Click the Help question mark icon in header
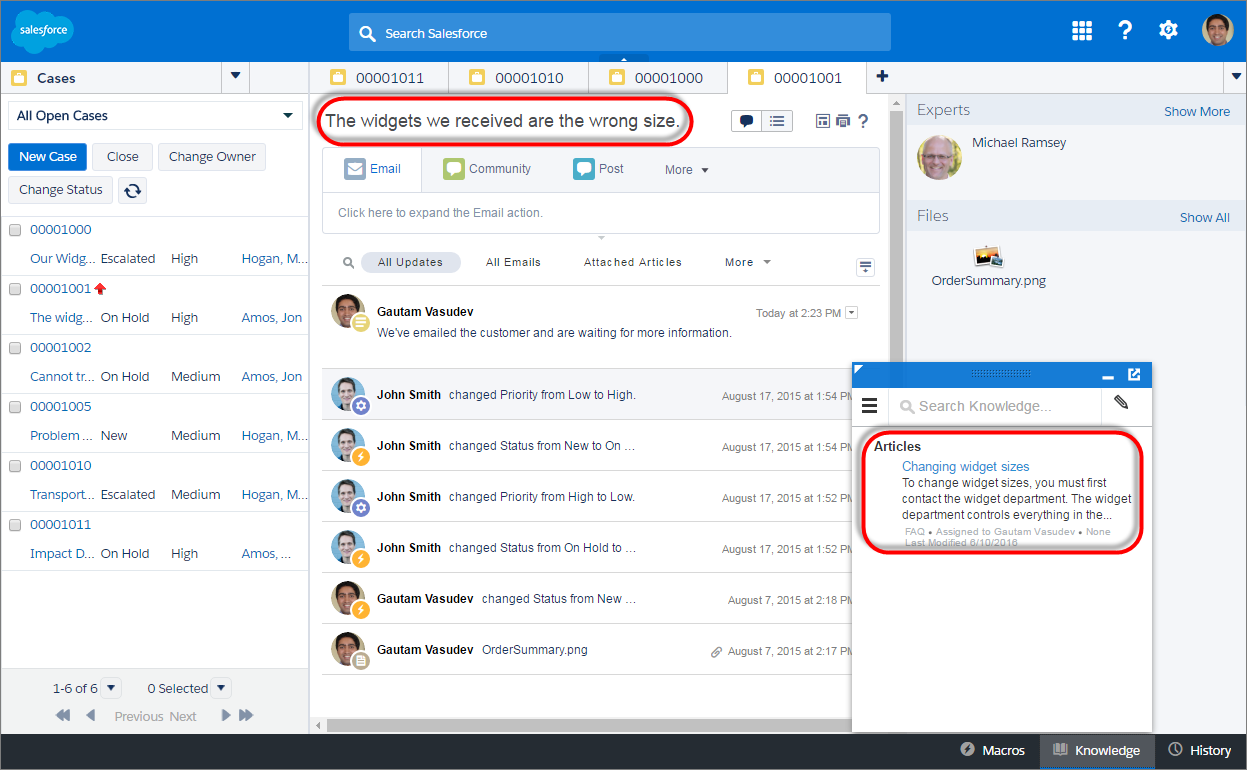The width and height of the screenshot is (1247, 770). coord(1125,31)
